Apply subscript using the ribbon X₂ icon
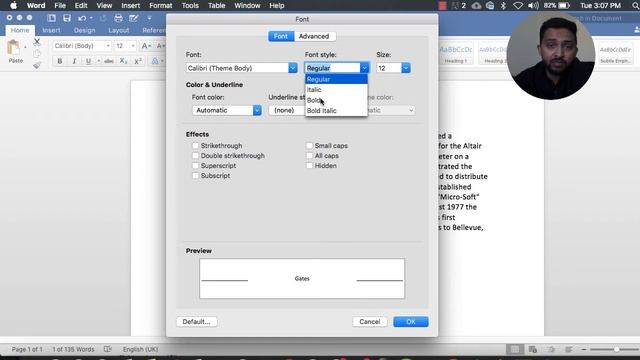Viewport: 640px width, 360px height. tap(123, 61)
